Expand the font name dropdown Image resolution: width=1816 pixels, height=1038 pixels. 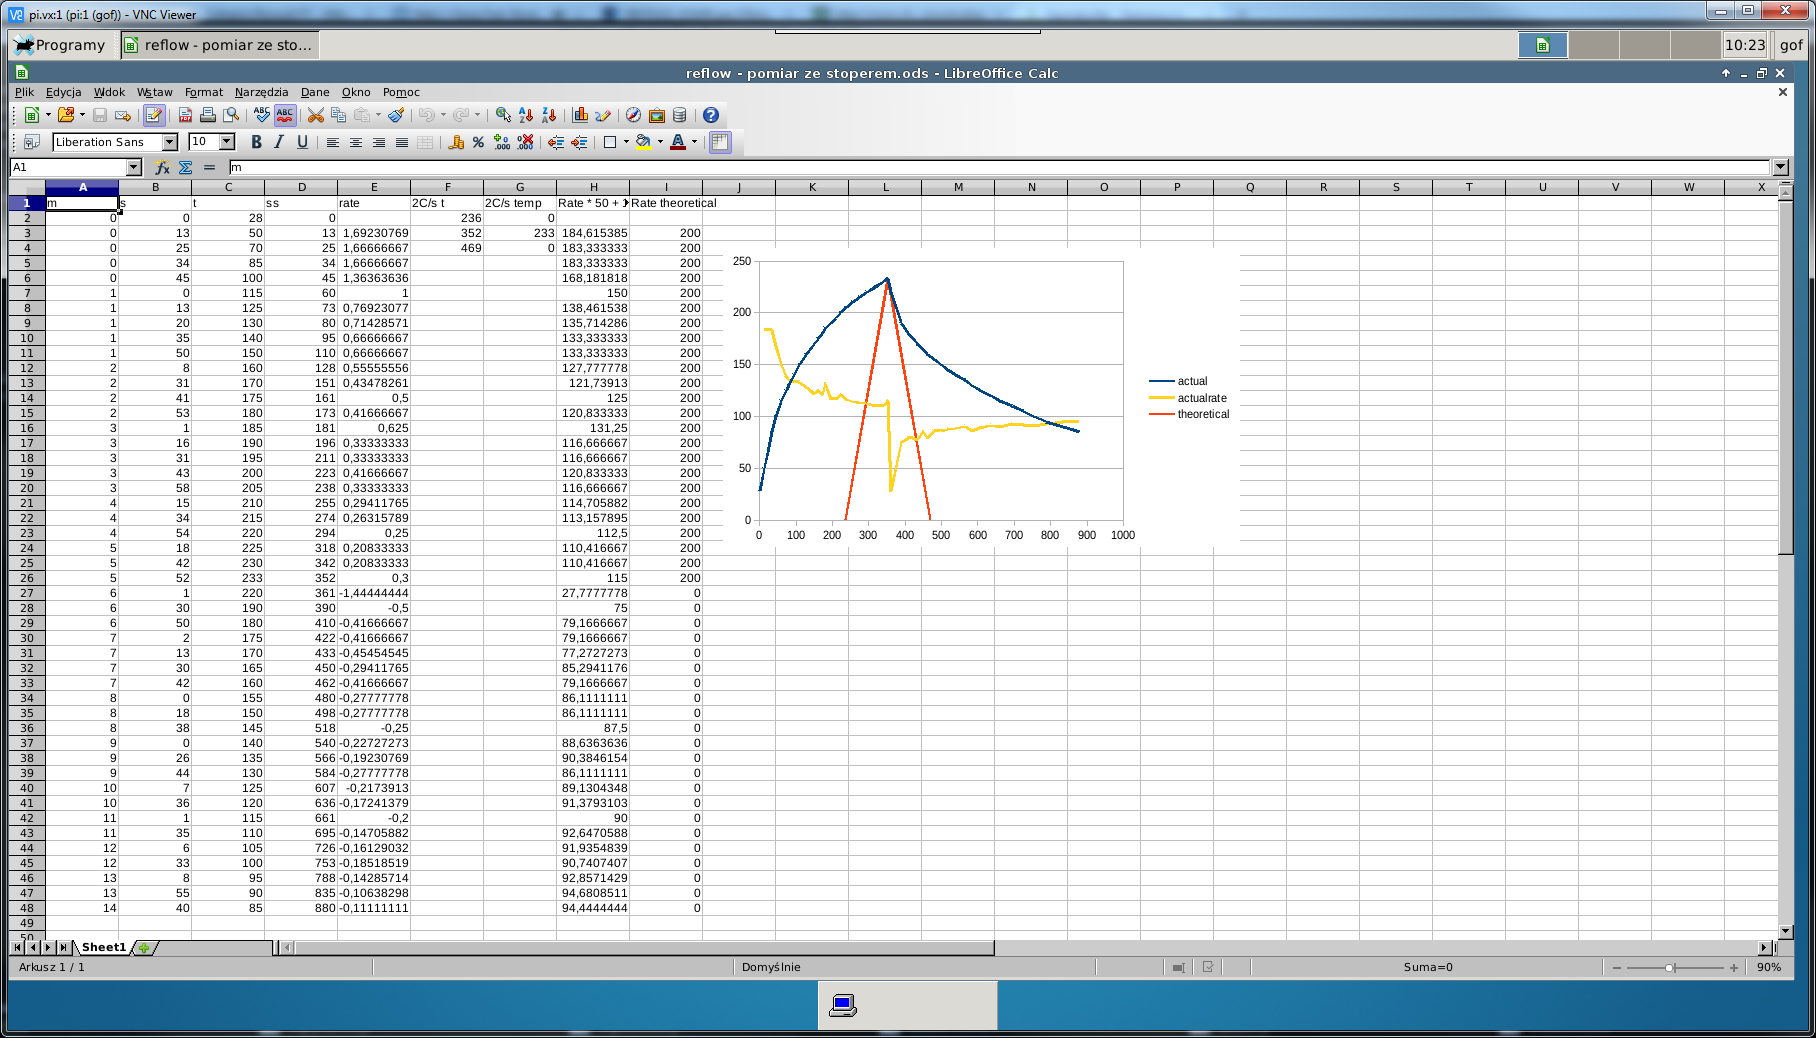(170, 142)
